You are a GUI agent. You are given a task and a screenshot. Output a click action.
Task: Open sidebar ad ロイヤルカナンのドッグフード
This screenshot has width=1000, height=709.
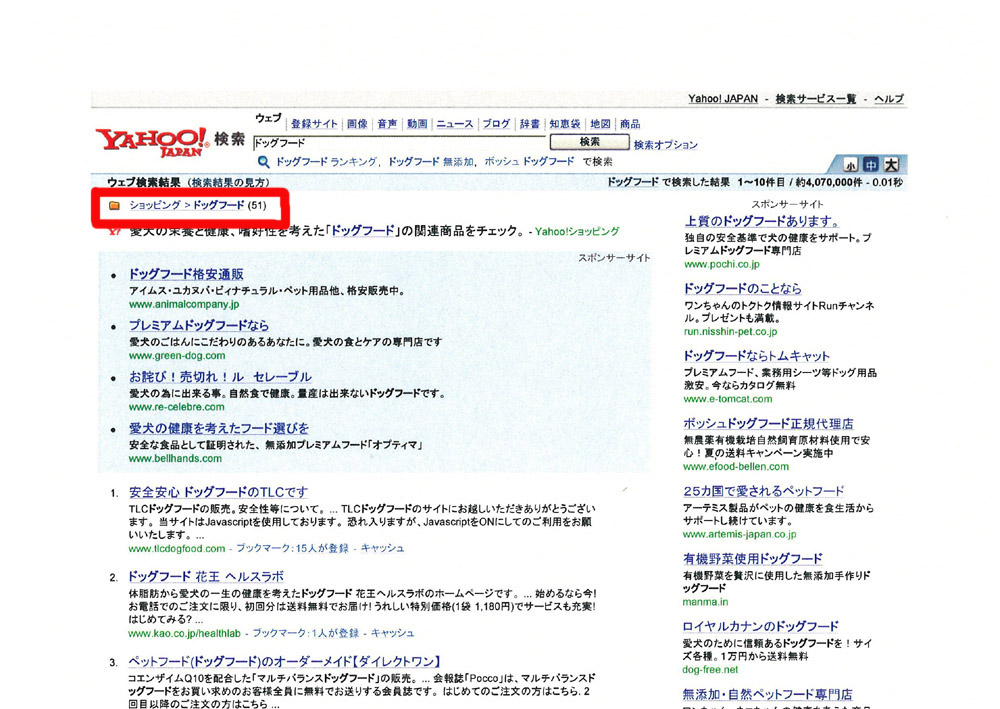(760, 626)
